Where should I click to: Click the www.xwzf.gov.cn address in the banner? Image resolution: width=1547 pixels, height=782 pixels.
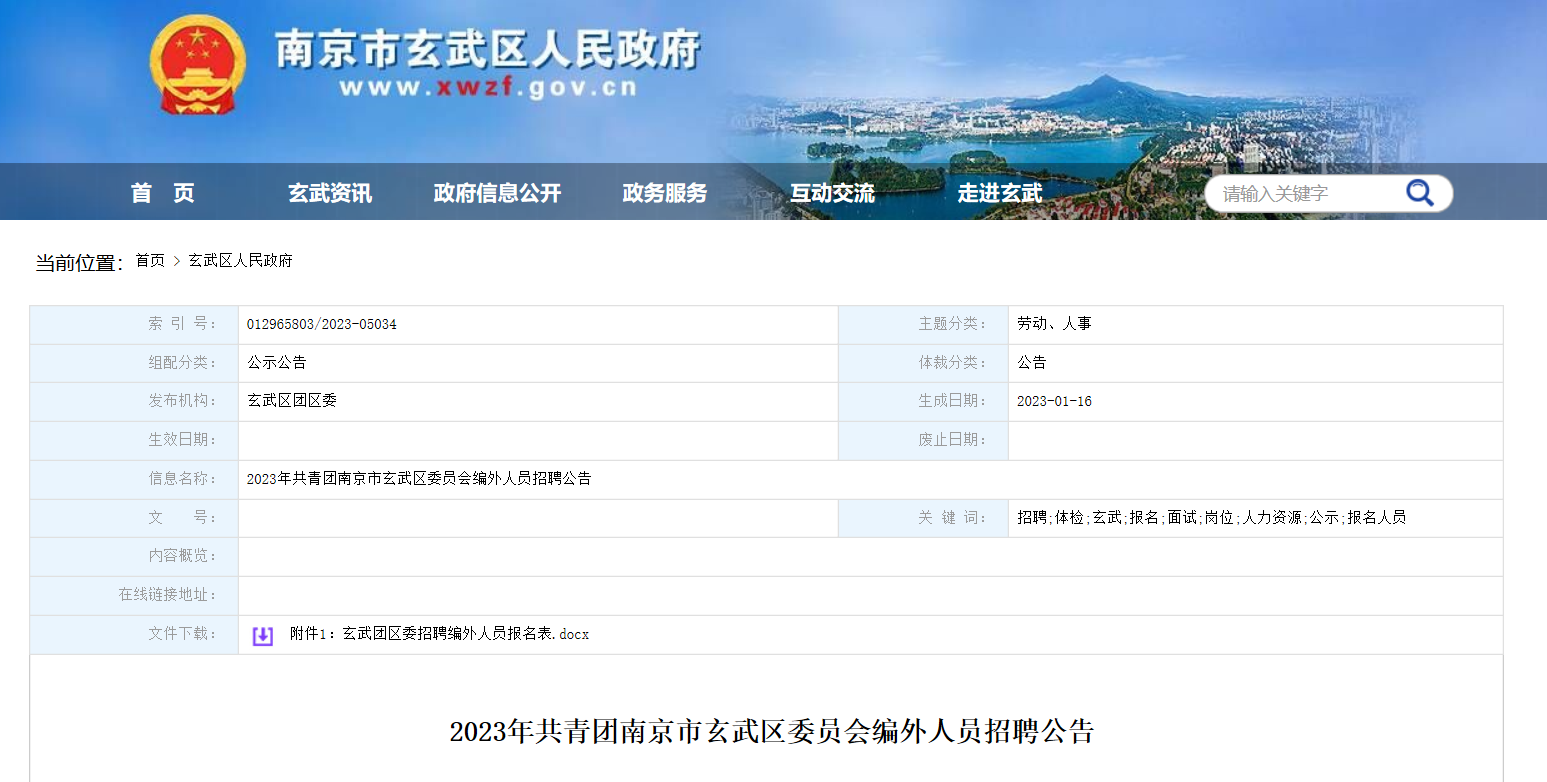tap(487, 88)
